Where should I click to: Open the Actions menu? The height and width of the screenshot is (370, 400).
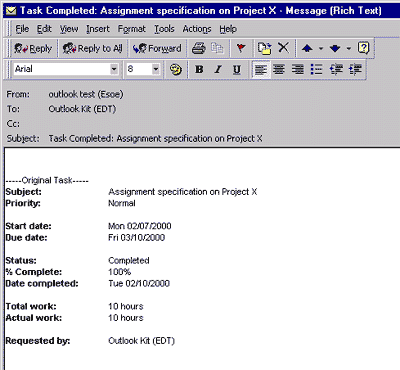pyautogui.click(x=197, y=29)
